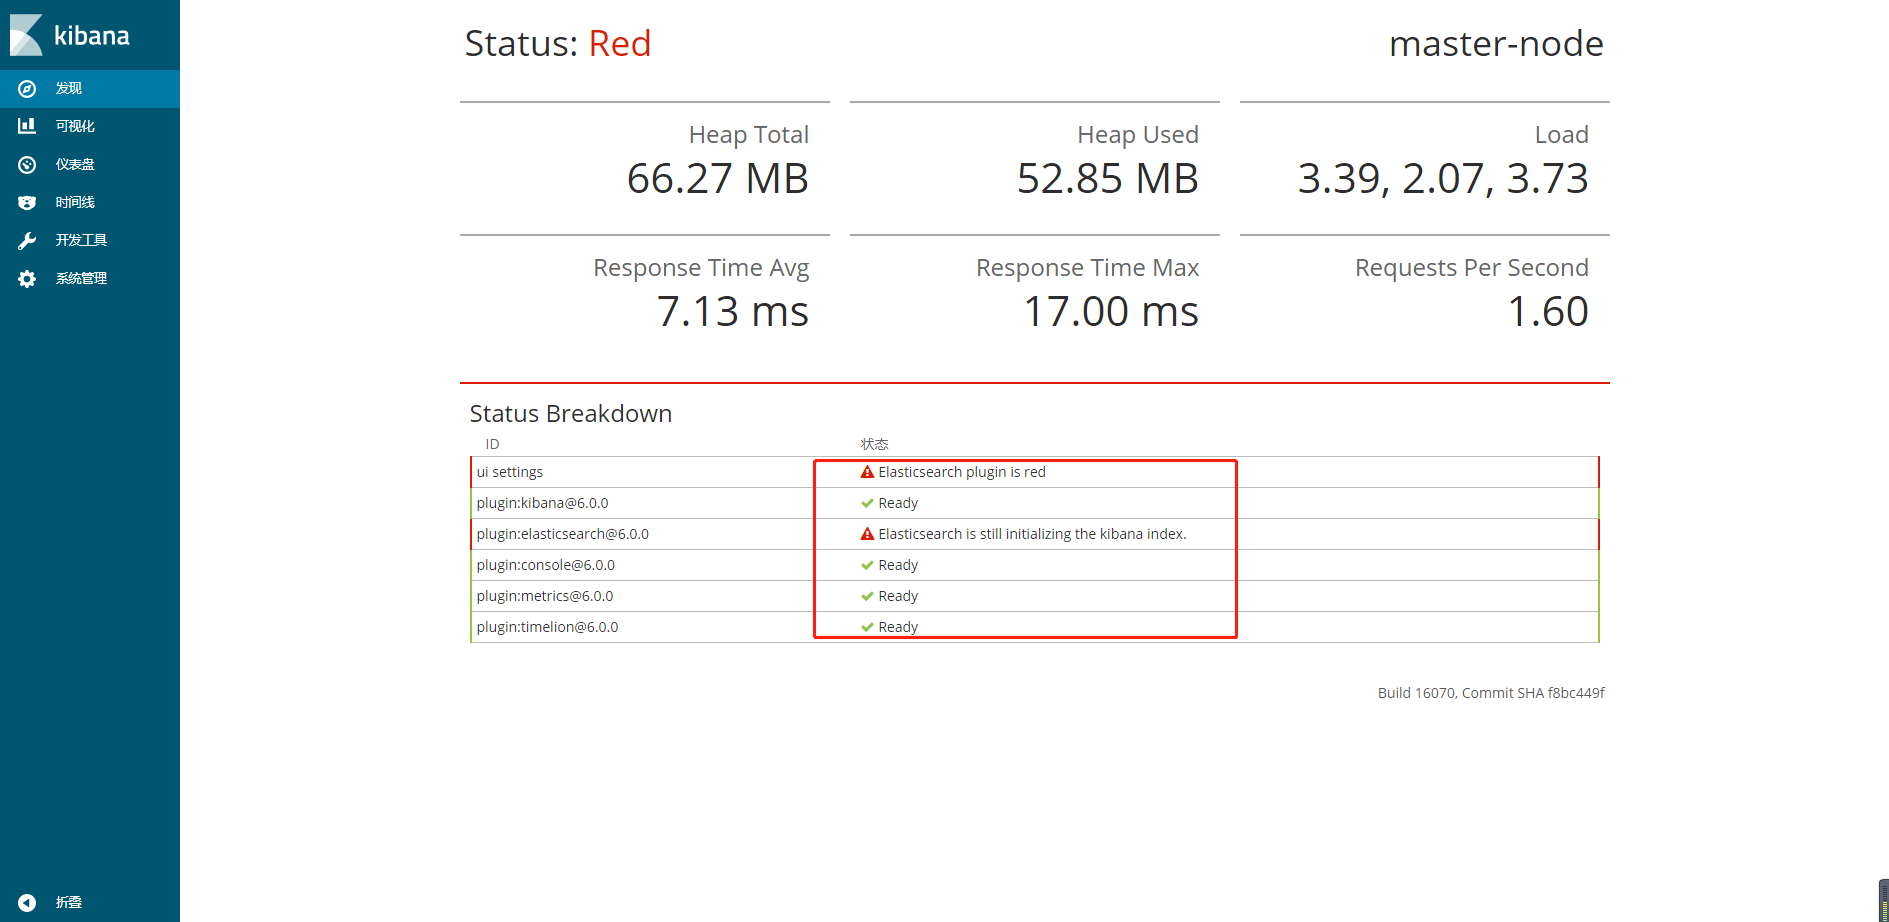Click the 'Heap Total' label

pyautogui.click(x=749, y=135)
